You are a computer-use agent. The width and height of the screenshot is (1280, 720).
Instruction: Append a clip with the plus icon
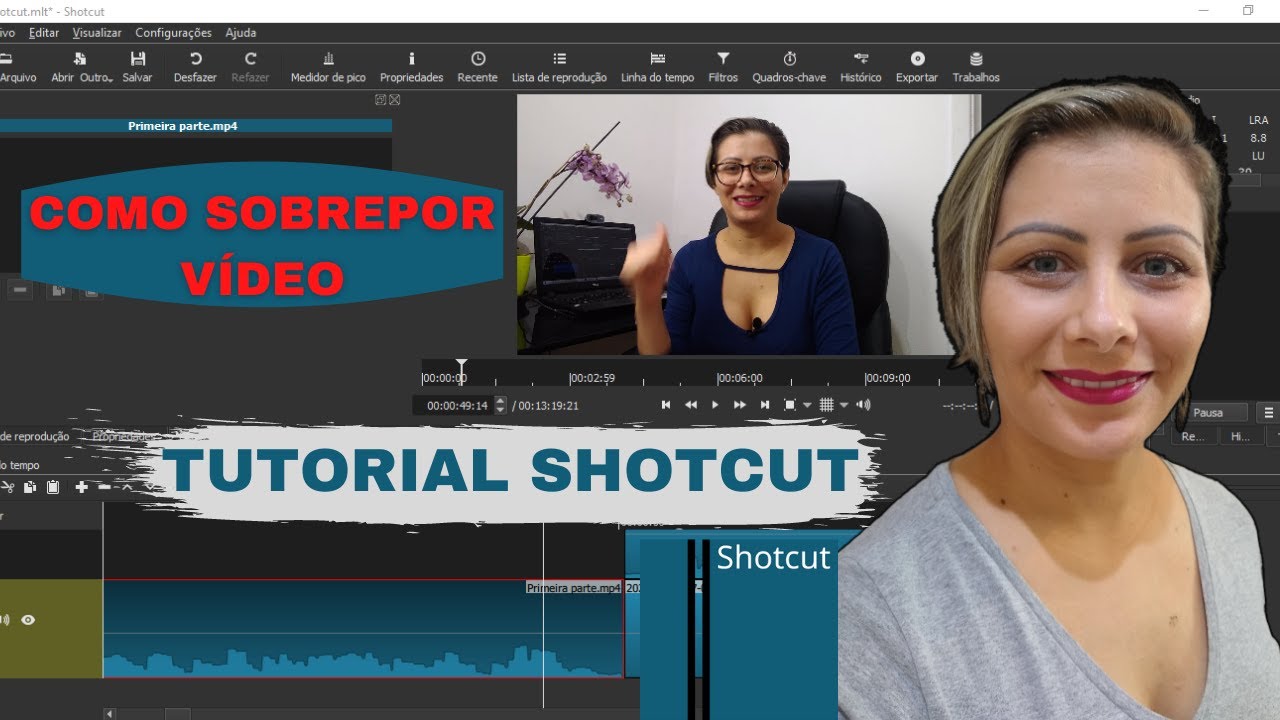point(81,487)
